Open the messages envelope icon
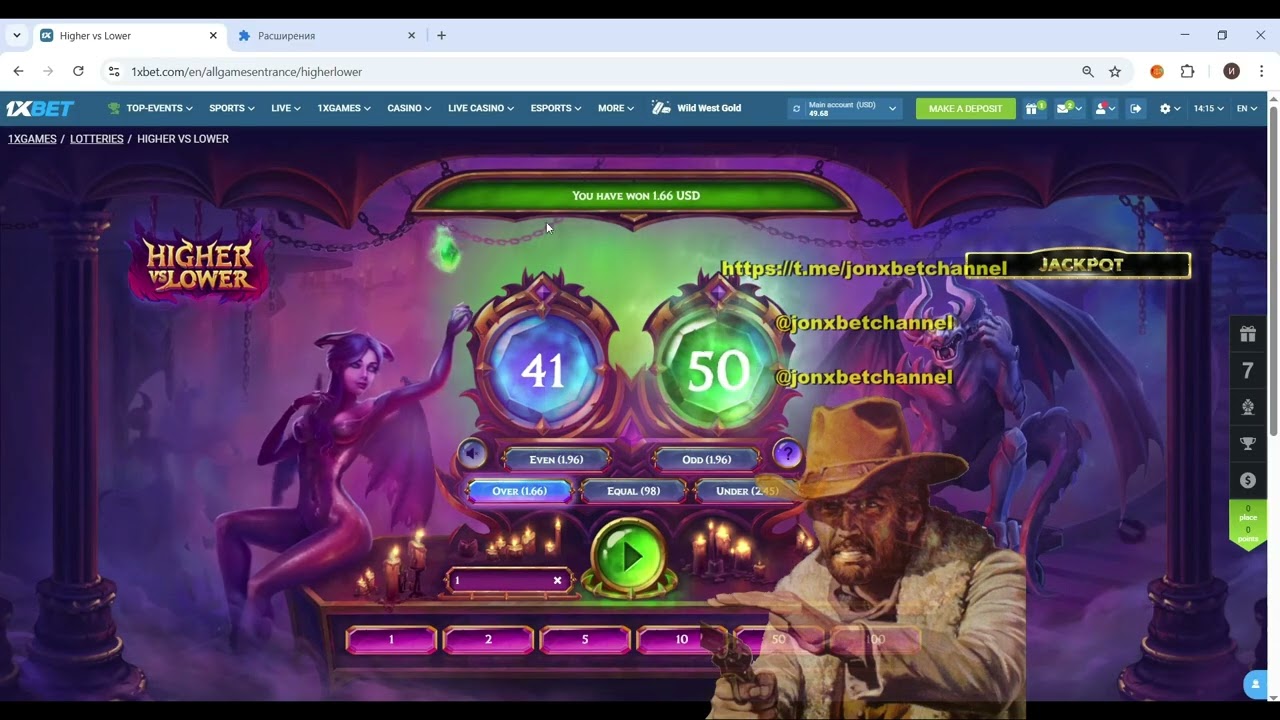This screenshot has height=720, width=1280. coord(1068,108)
